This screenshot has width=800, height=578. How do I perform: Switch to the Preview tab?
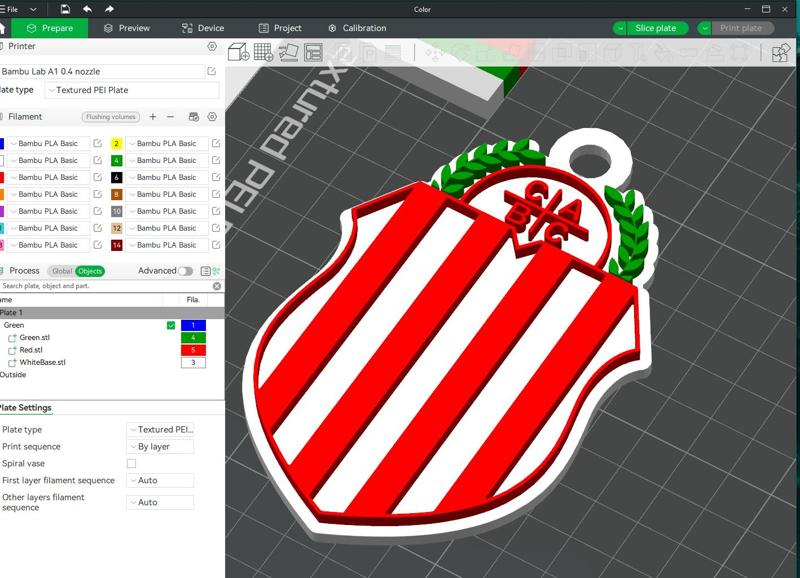(x=127, y=28)
